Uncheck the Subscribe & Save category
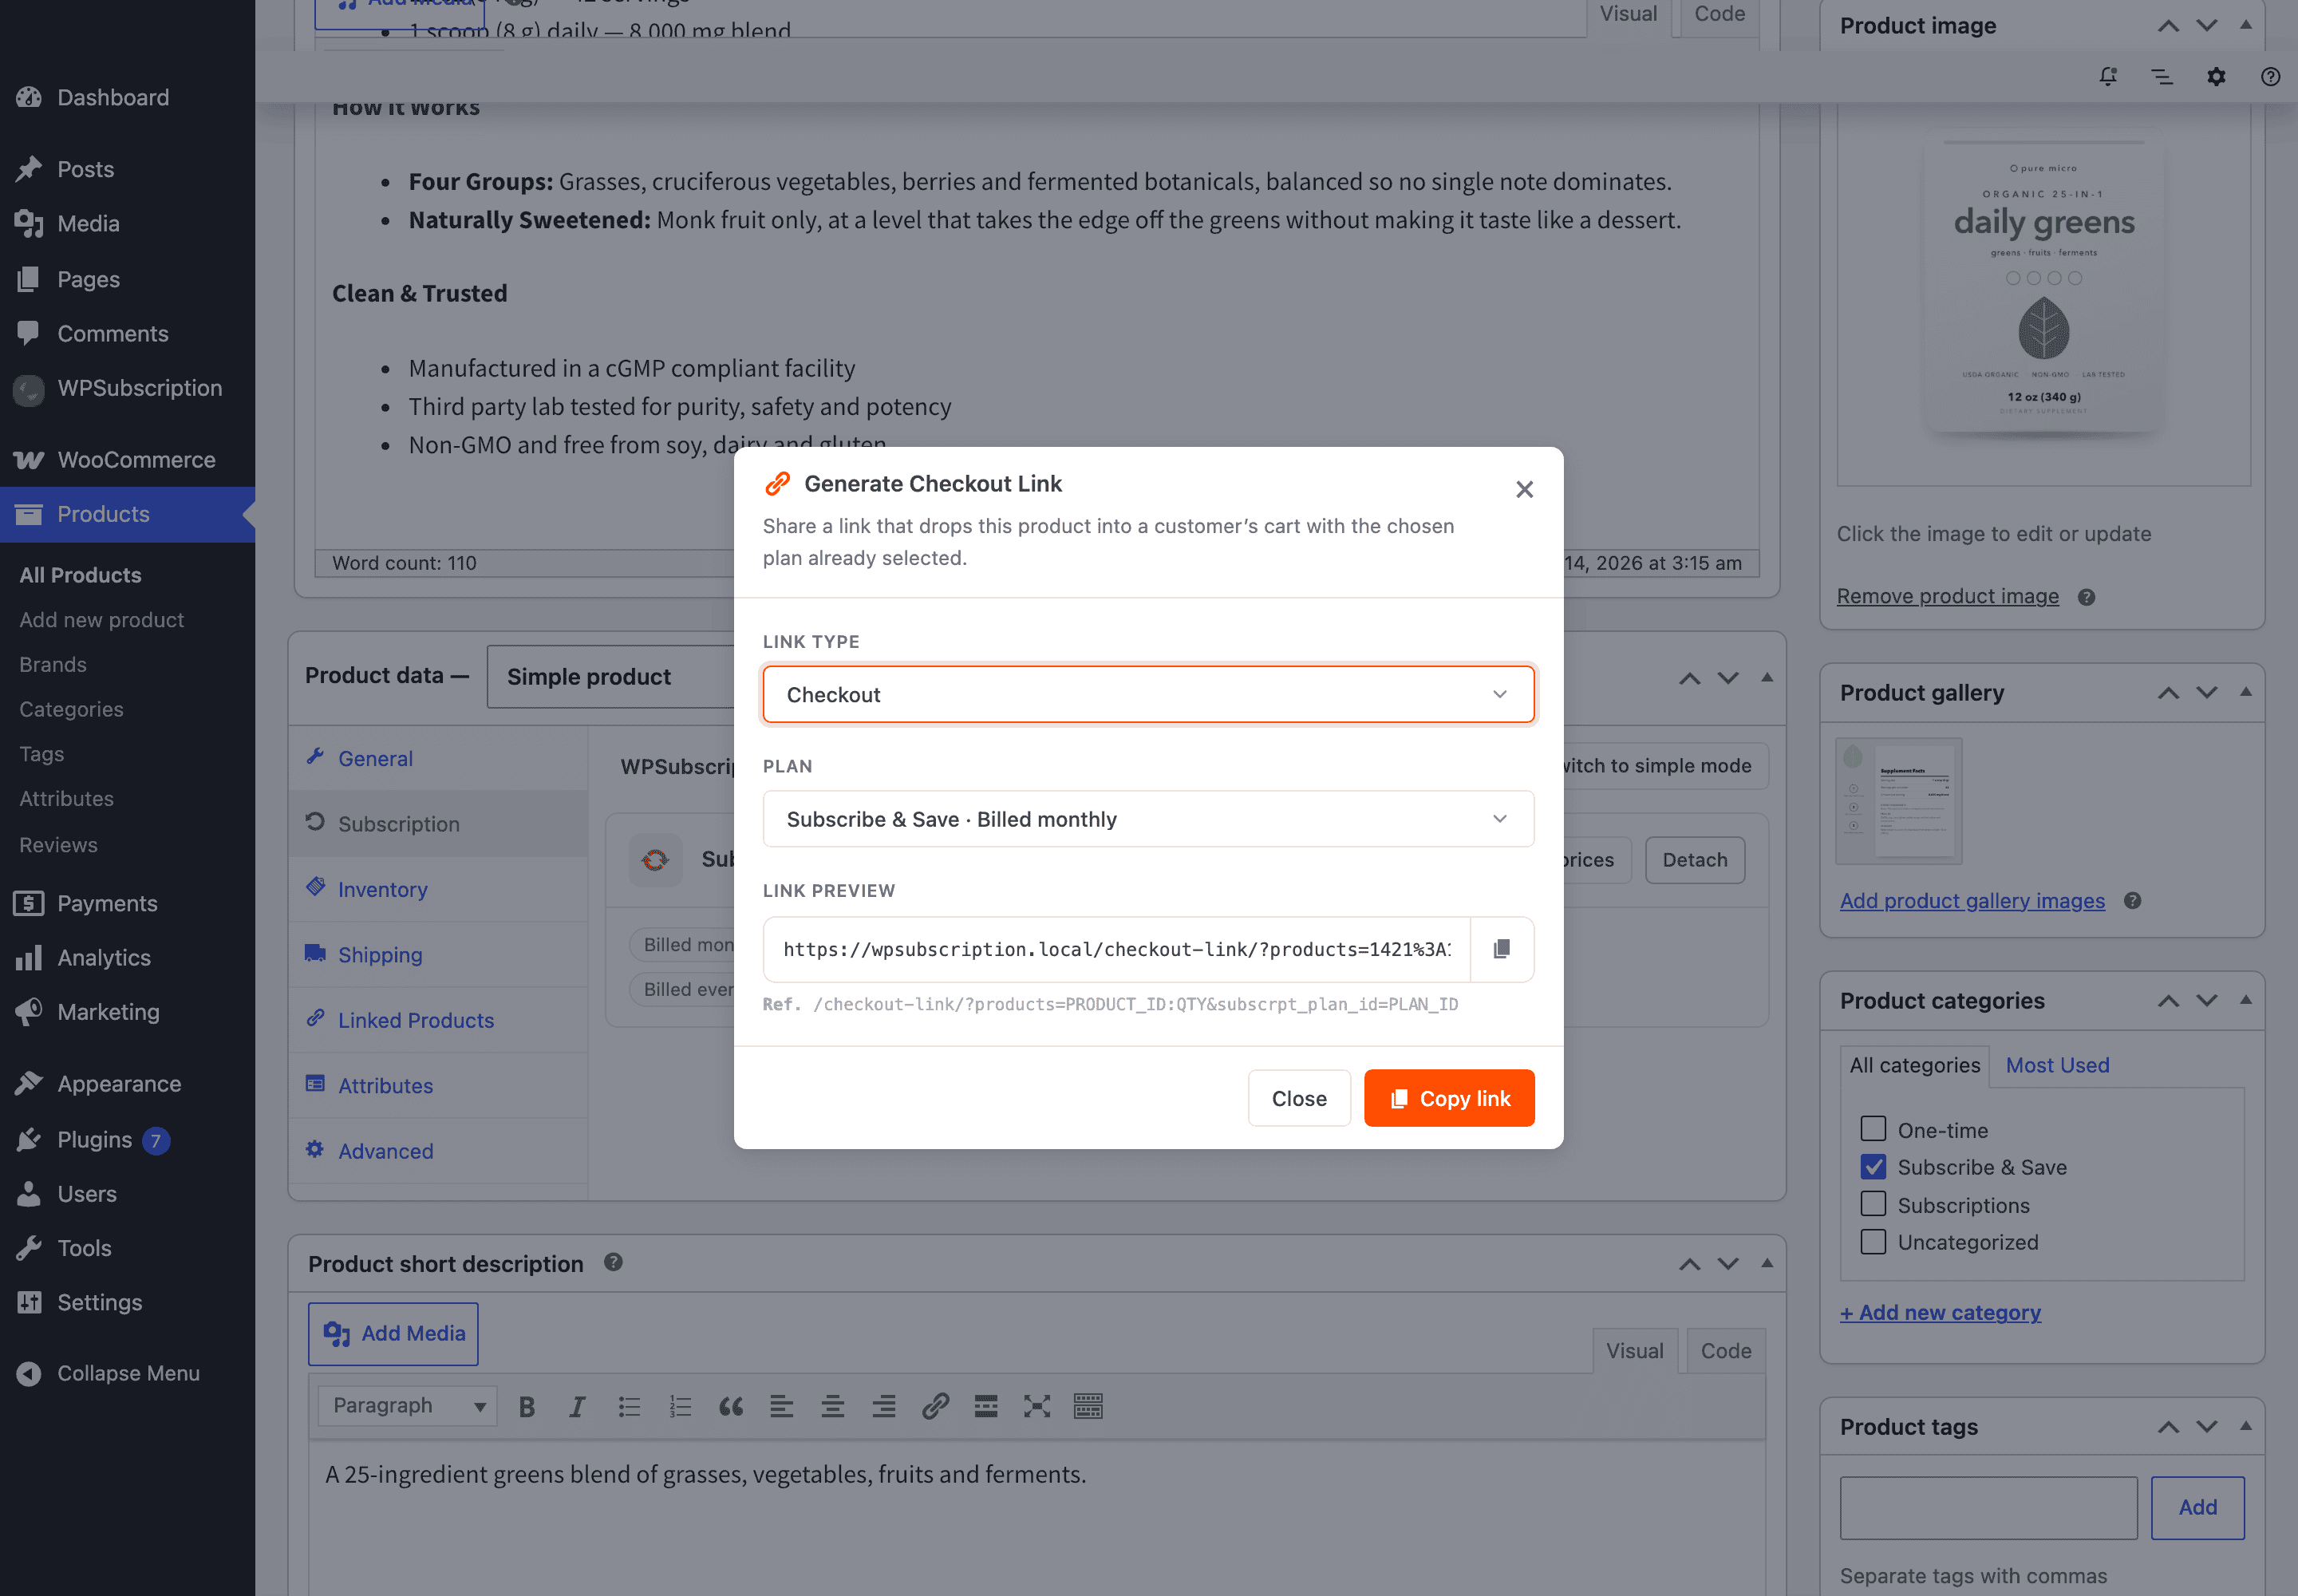 pyautogui.click(x=1873, y=1166)
